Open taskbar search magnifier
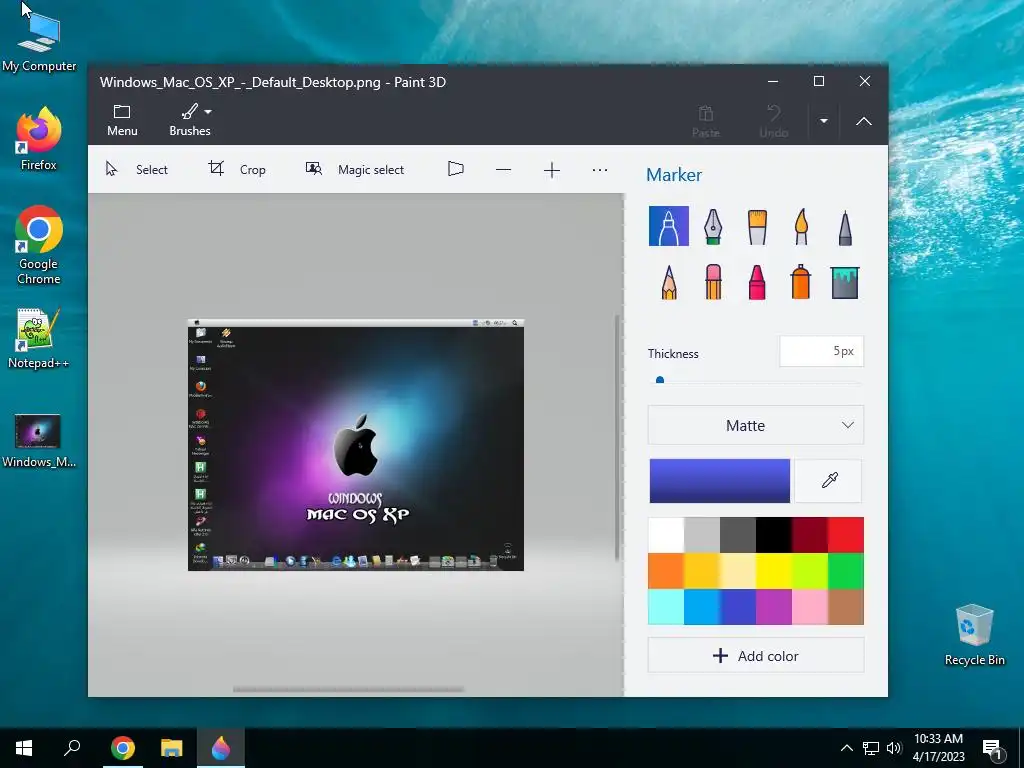Screen dimensions: 1024x768 [72, 748]
